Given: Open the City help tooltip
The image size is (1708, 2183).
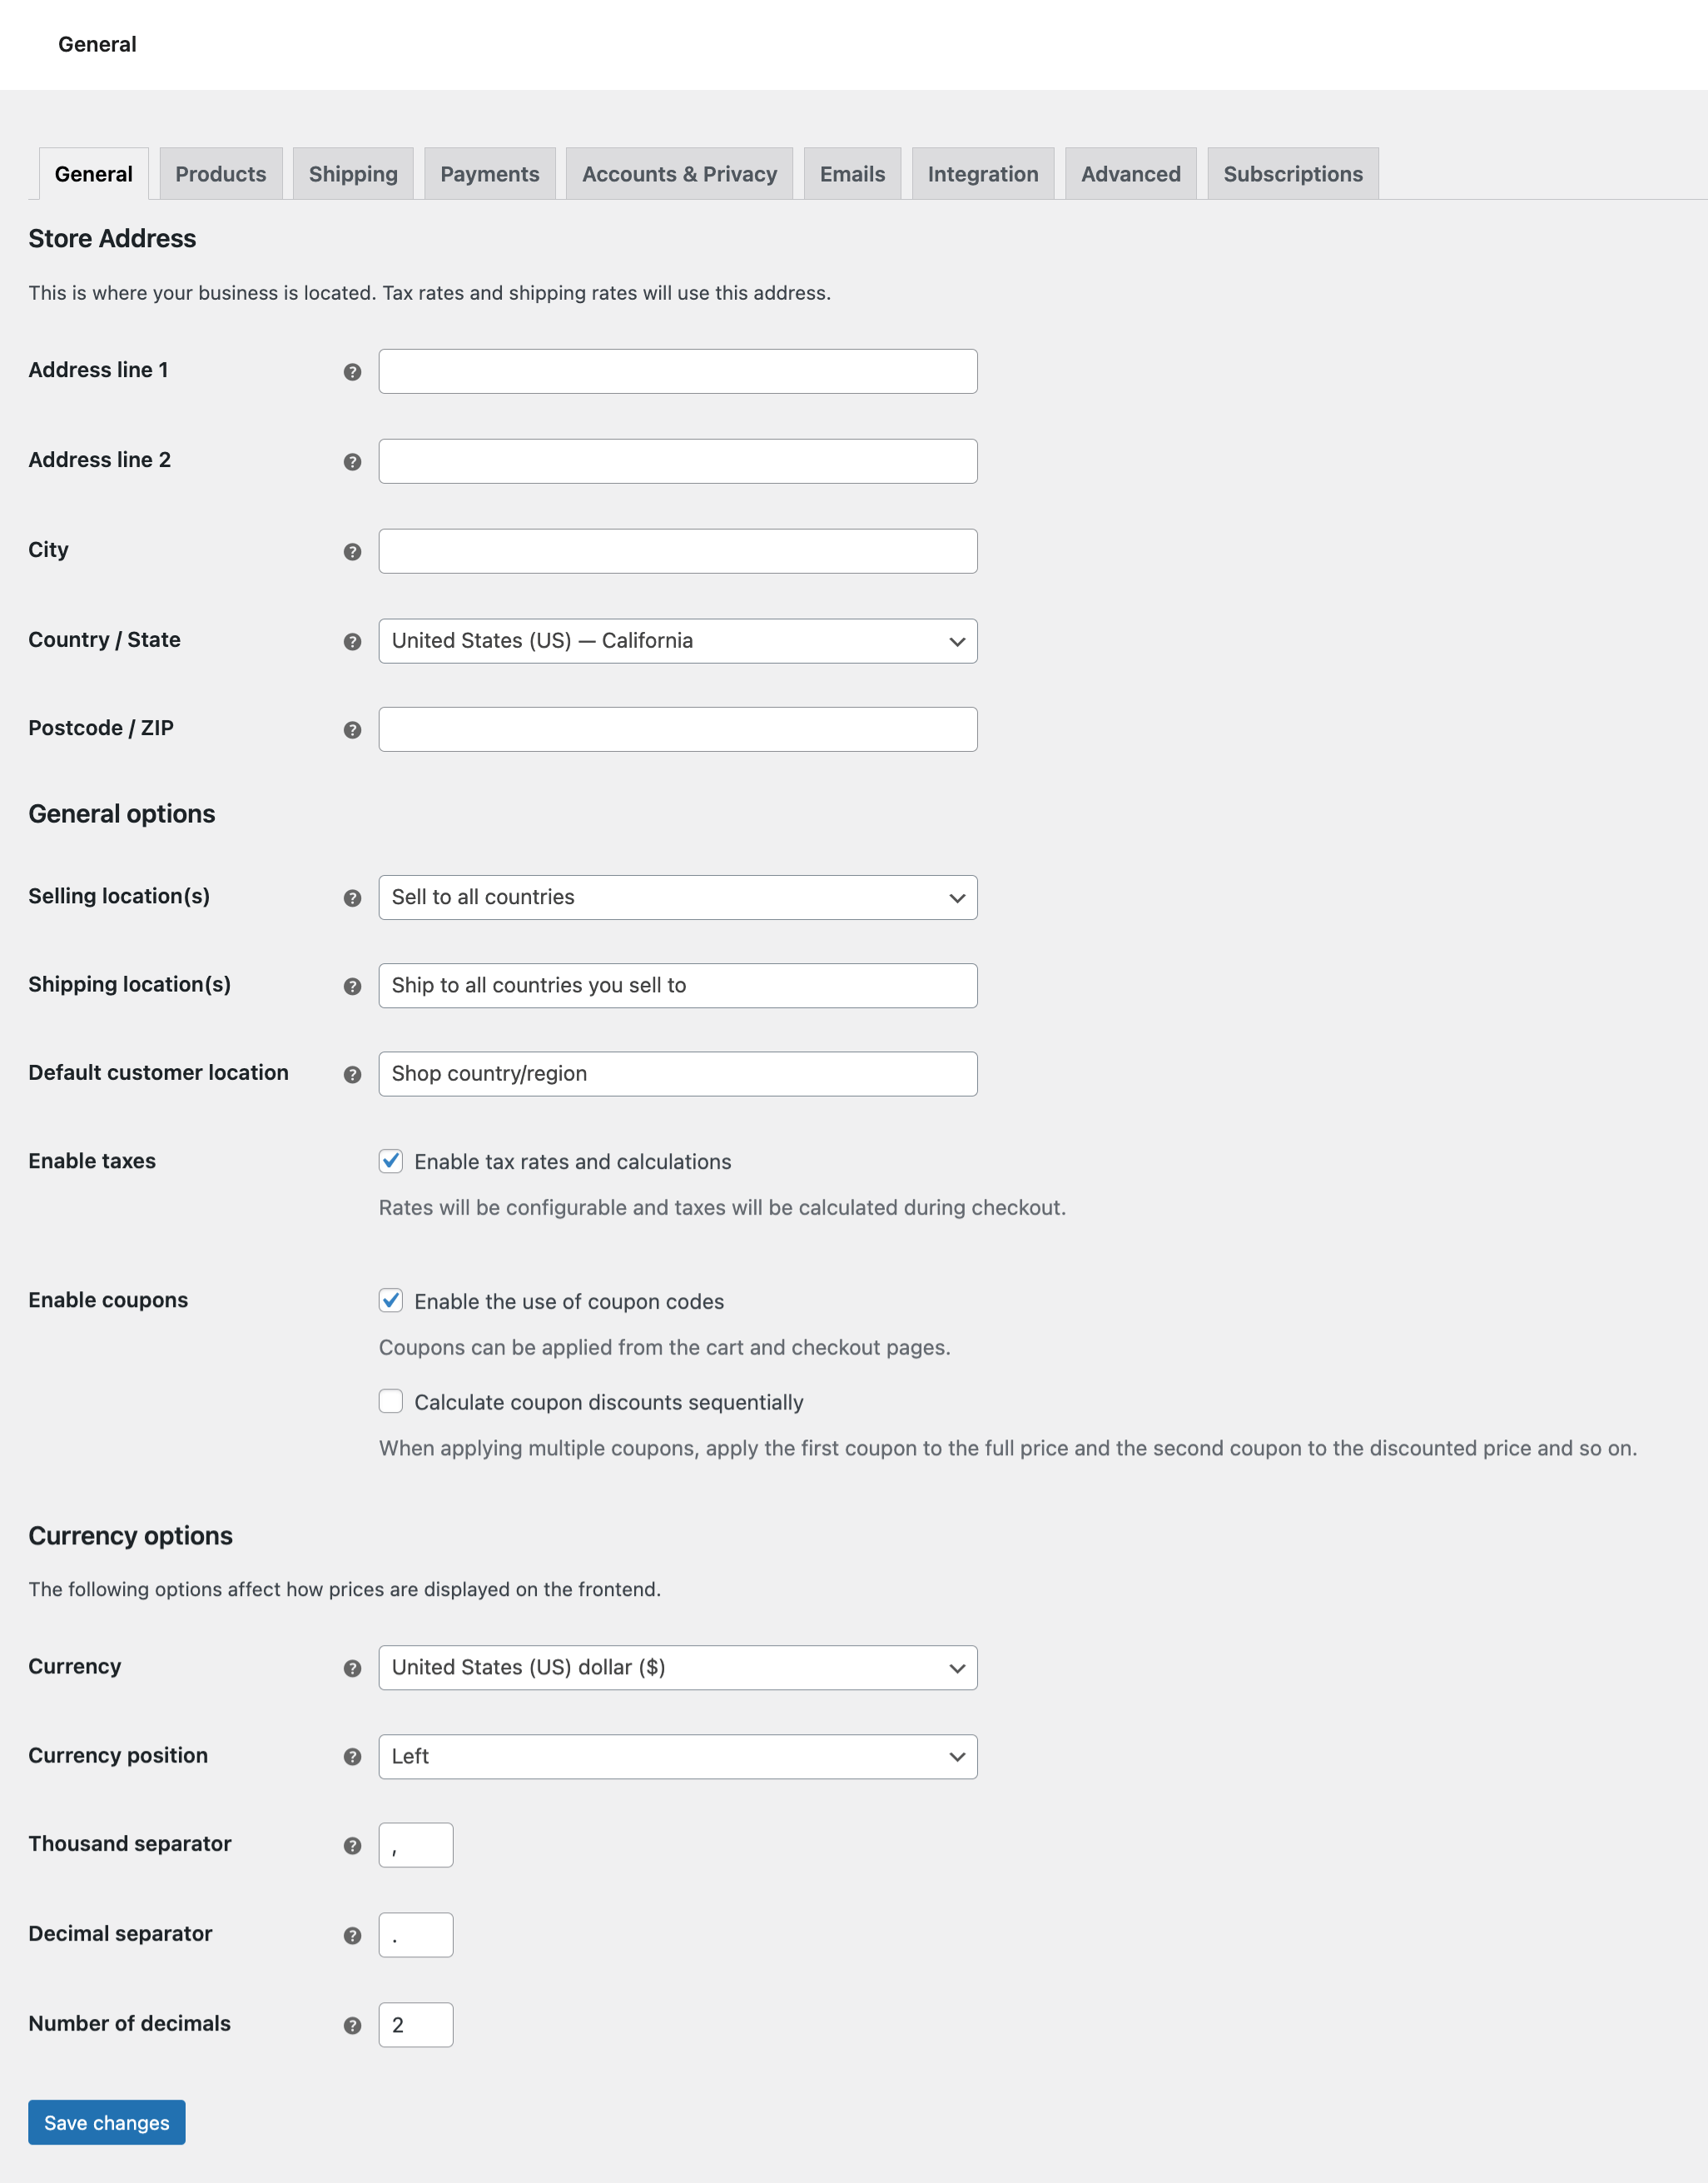Looking at the screenshot, I should 352,550.
